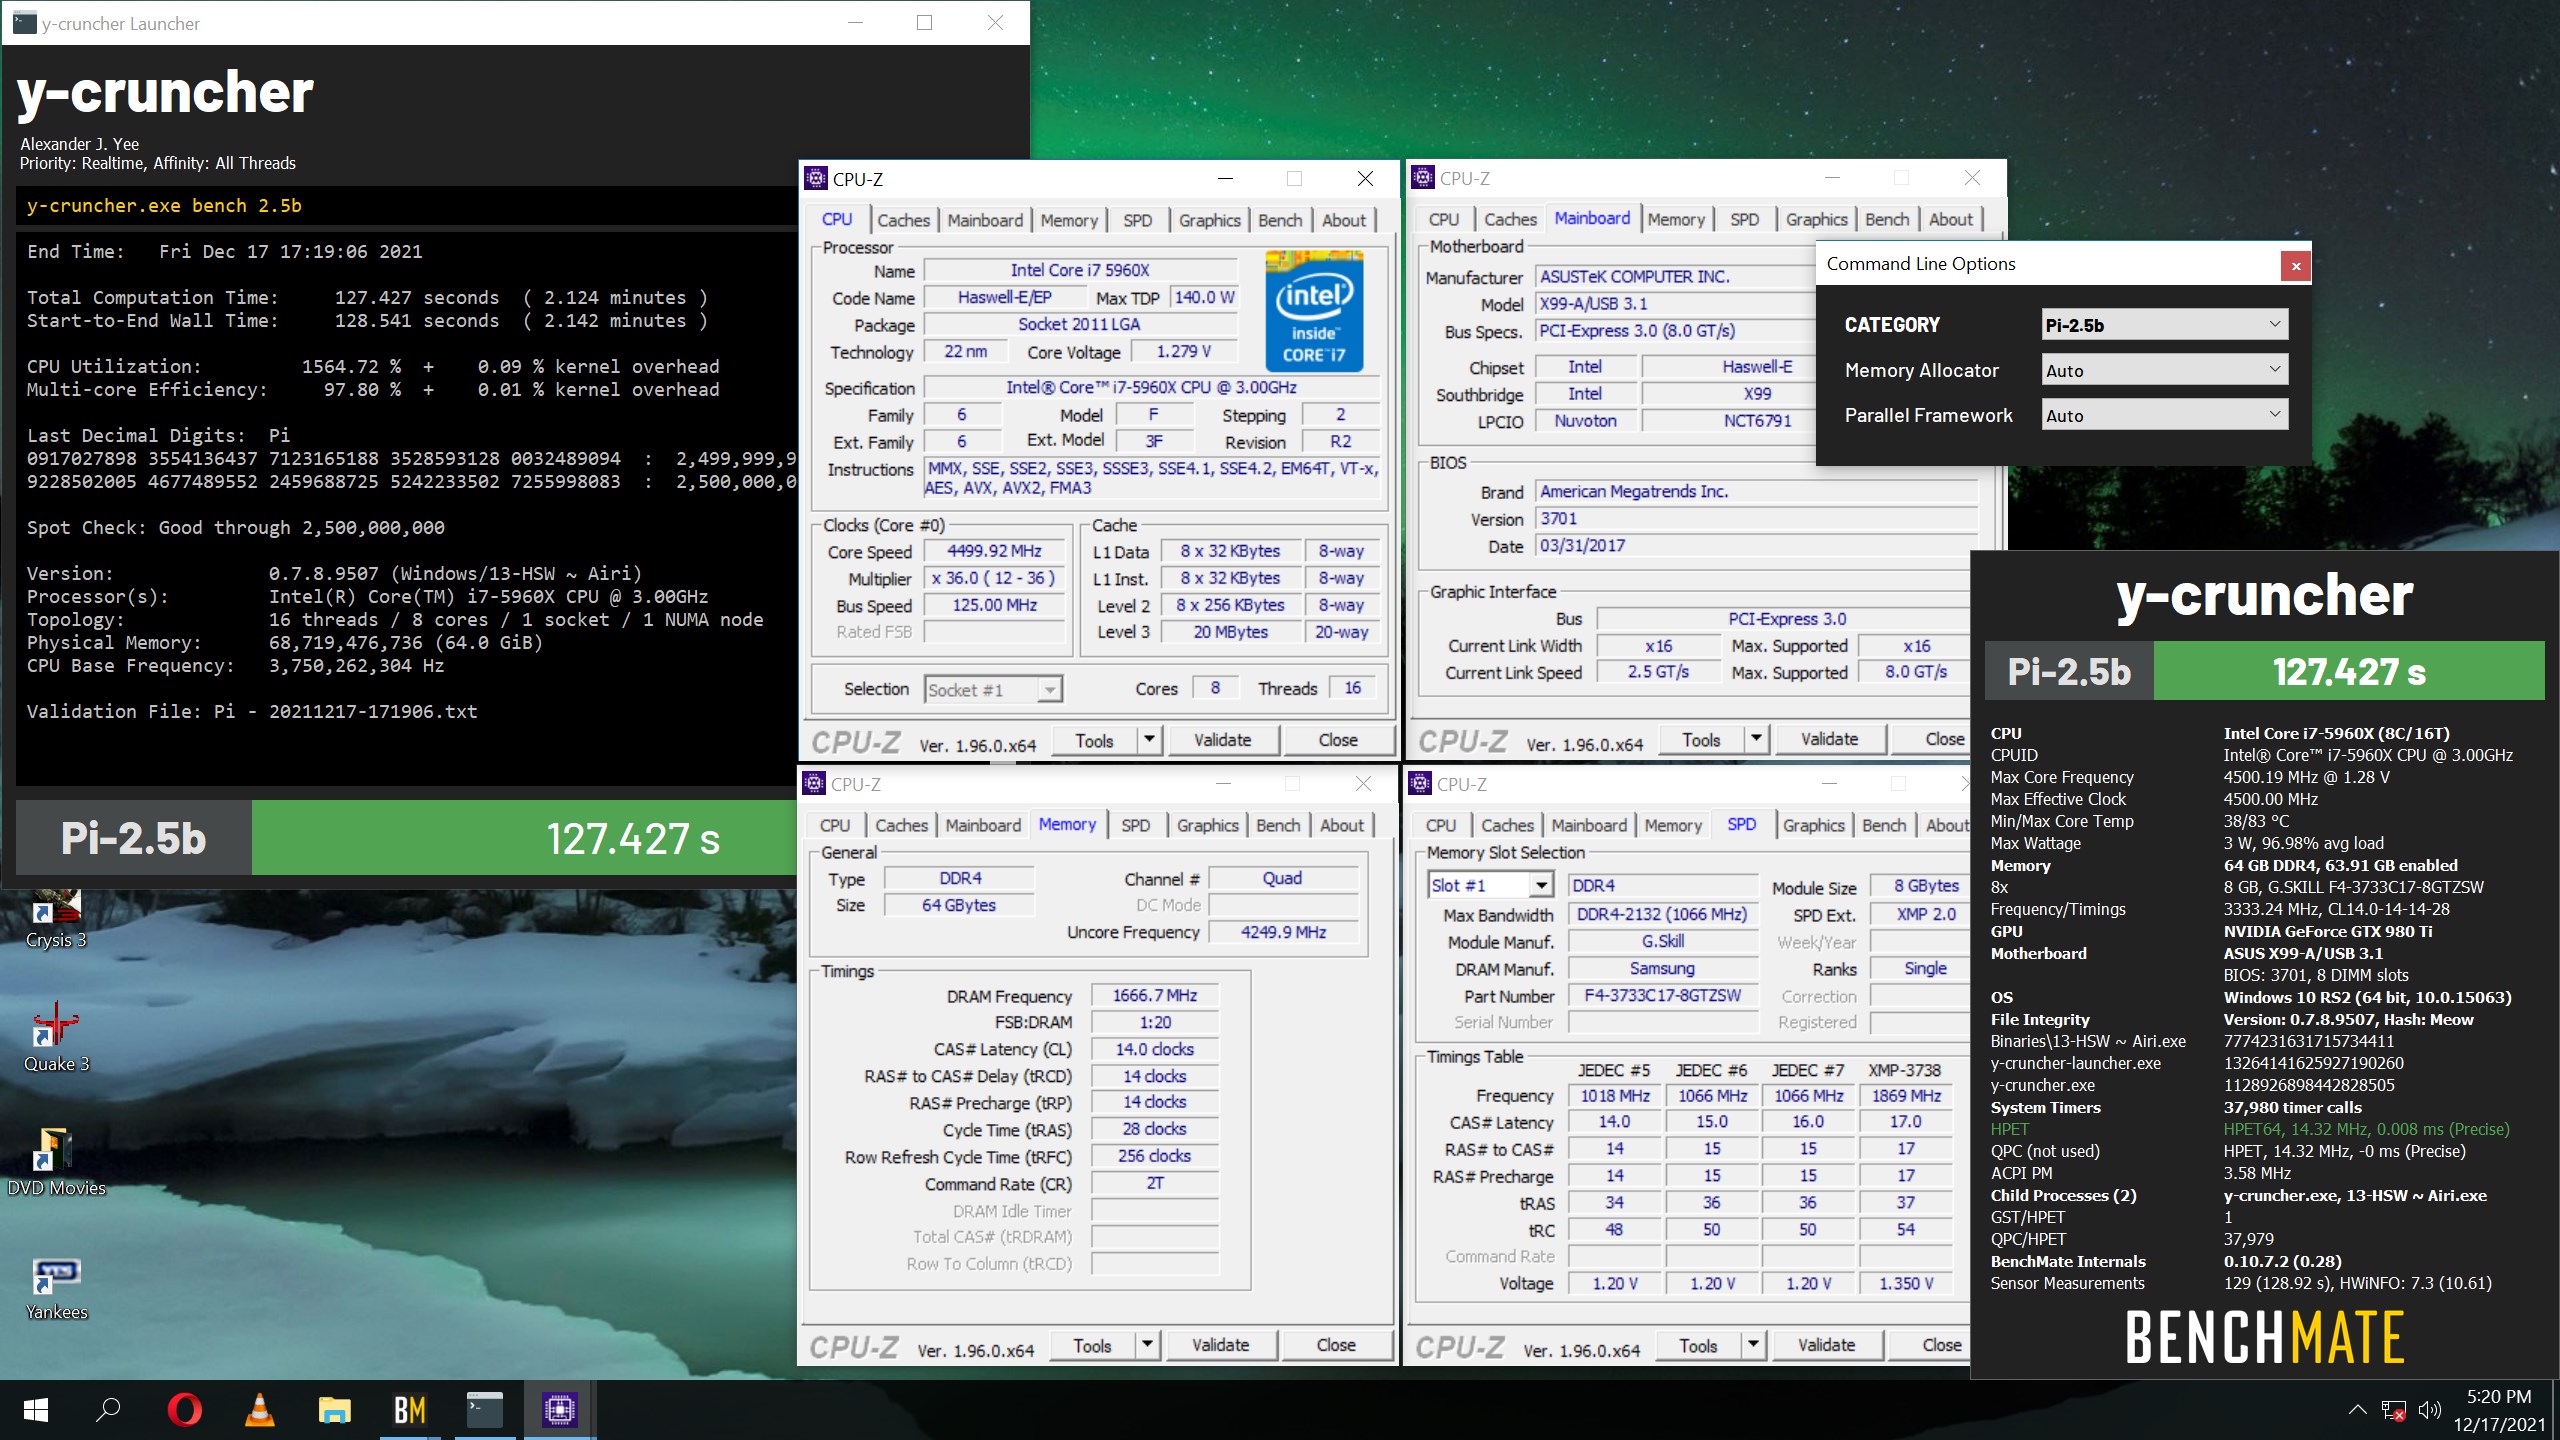Click CPU-Z icon in SPD window title
Image resolution: width=2560 pixels, height=1440 pixels.
pyautogui.click(x=1420, y=784)
